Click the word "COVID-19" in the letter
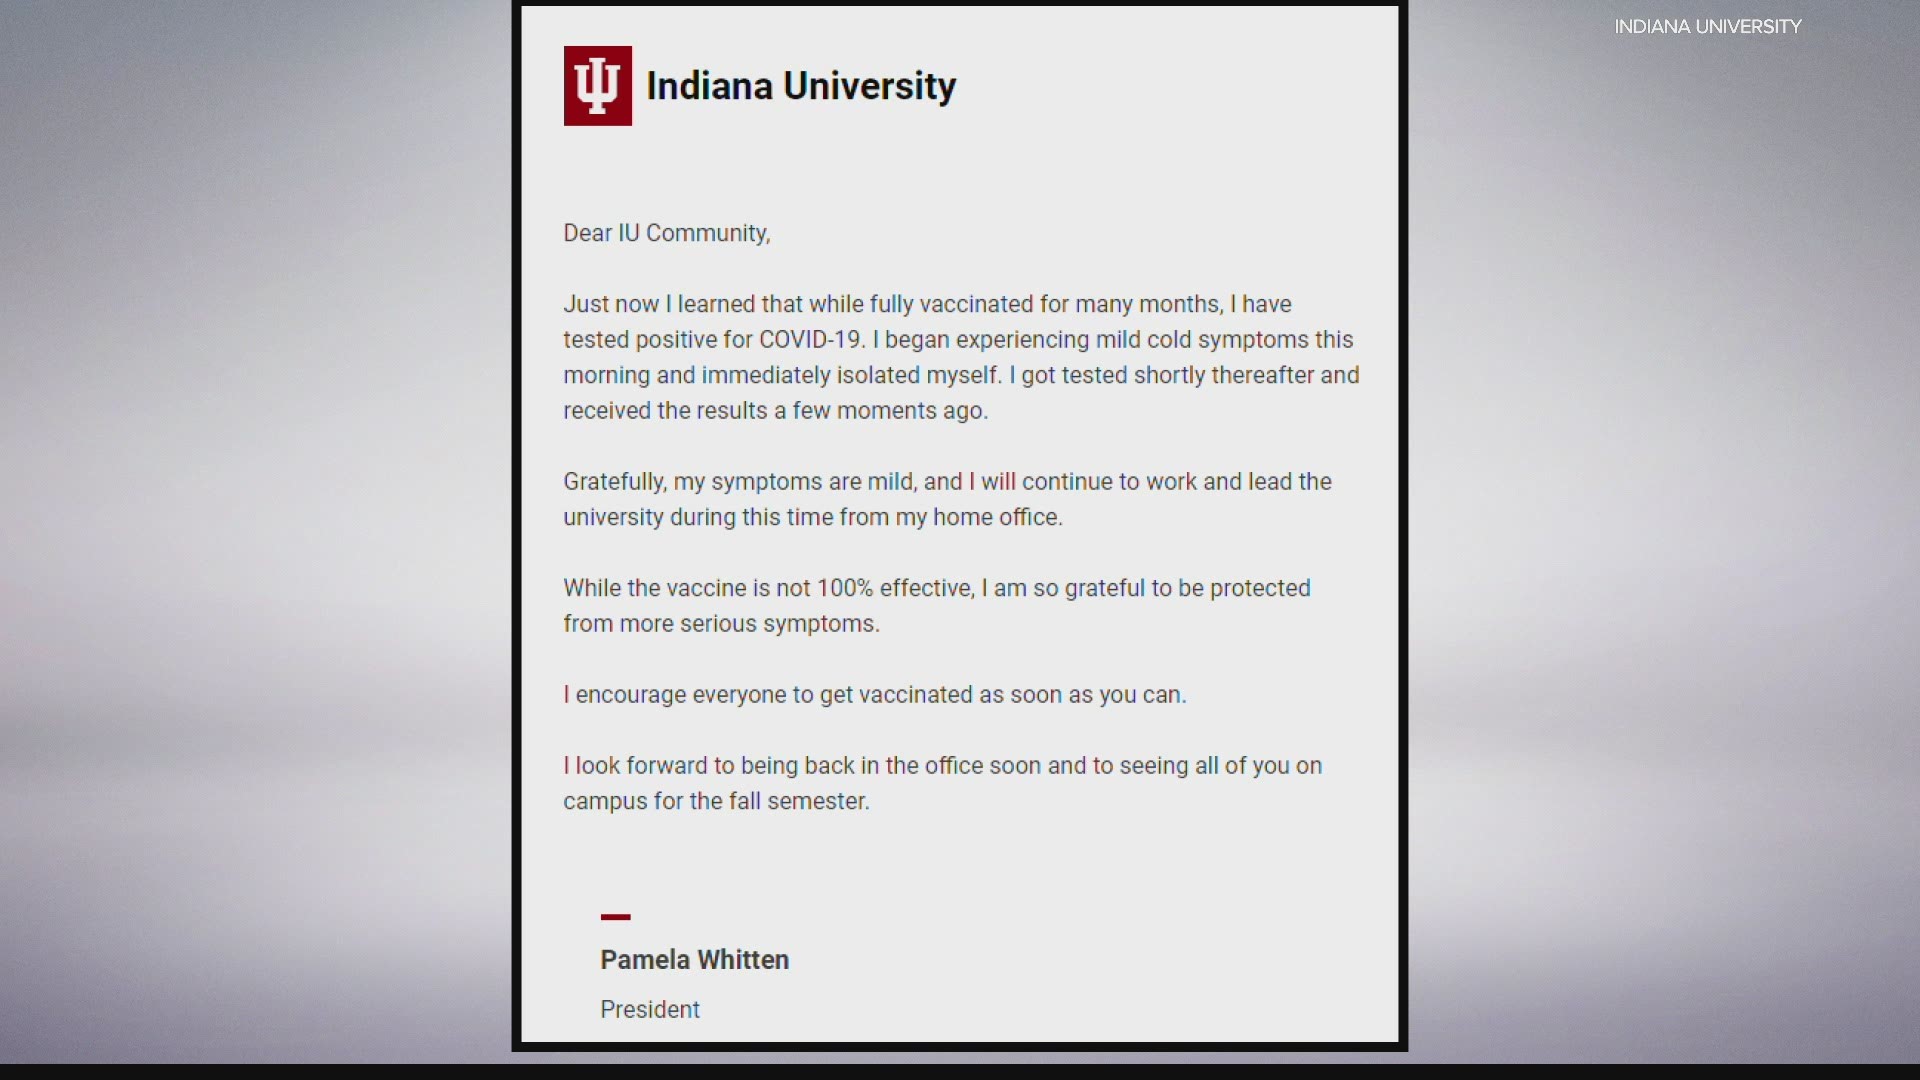 tap(810, 340)
